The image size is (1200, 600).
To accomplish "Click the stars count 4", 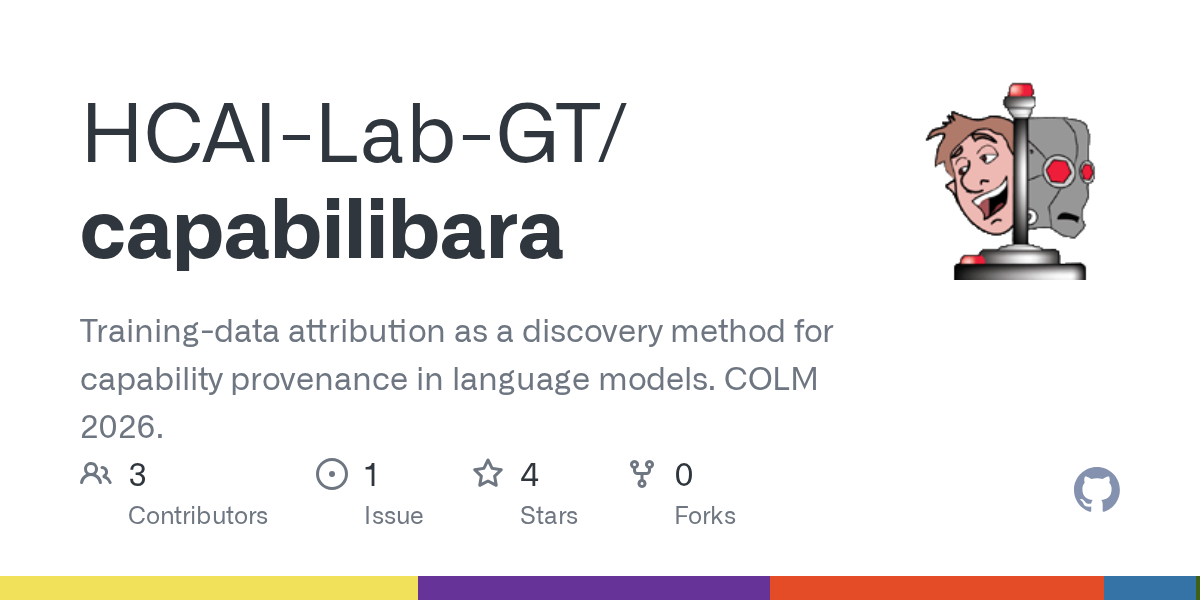I will [529, 475].
